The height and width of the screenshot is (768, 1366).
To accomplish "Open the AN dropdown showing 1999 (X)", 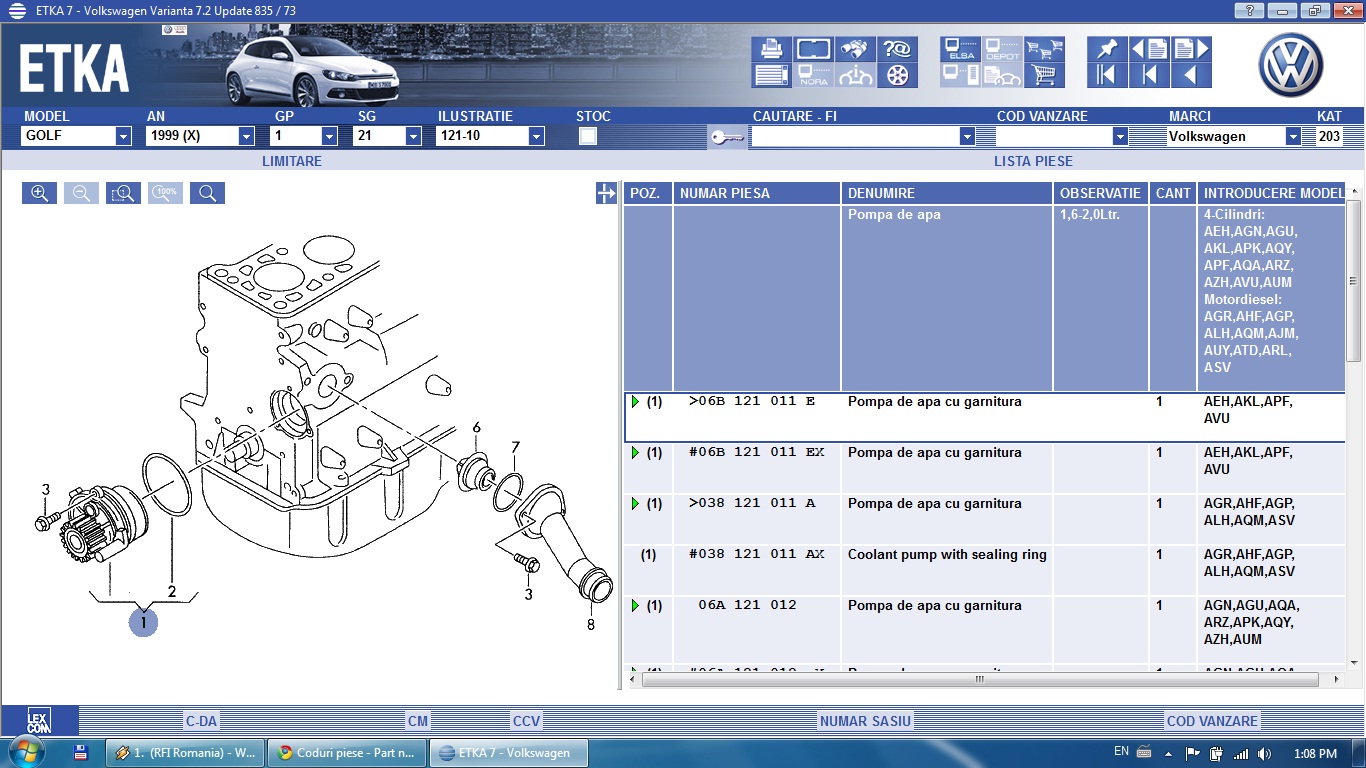I will pos(246,136).
